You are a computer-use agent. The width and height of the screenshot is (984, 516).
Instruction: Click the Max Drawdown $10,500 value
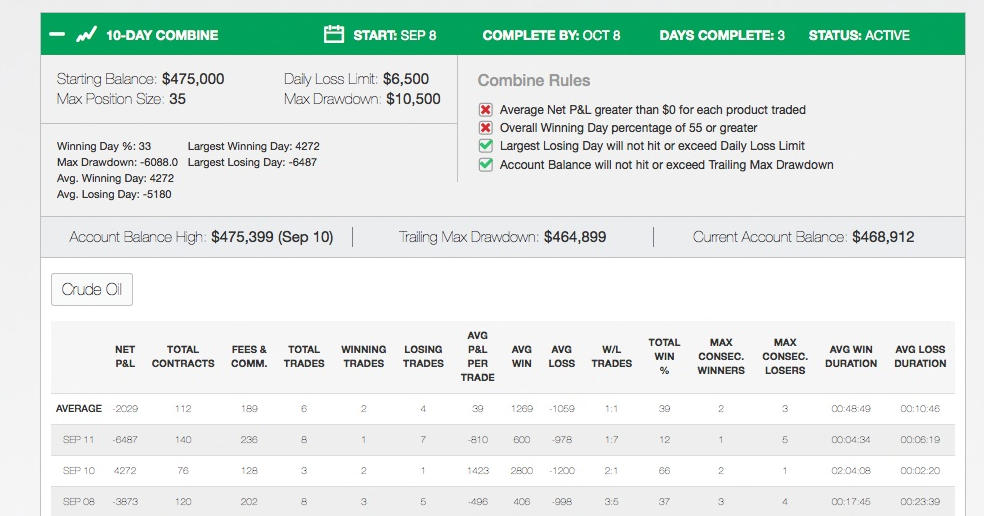coord(414,99)
